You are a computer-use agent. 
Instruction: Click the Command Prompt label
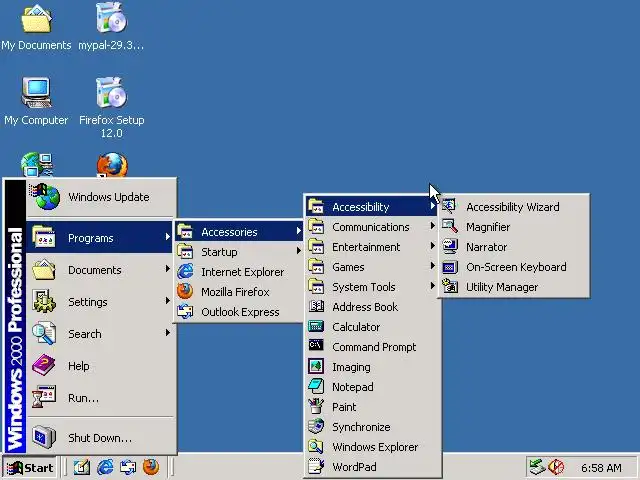coord(374,347)
